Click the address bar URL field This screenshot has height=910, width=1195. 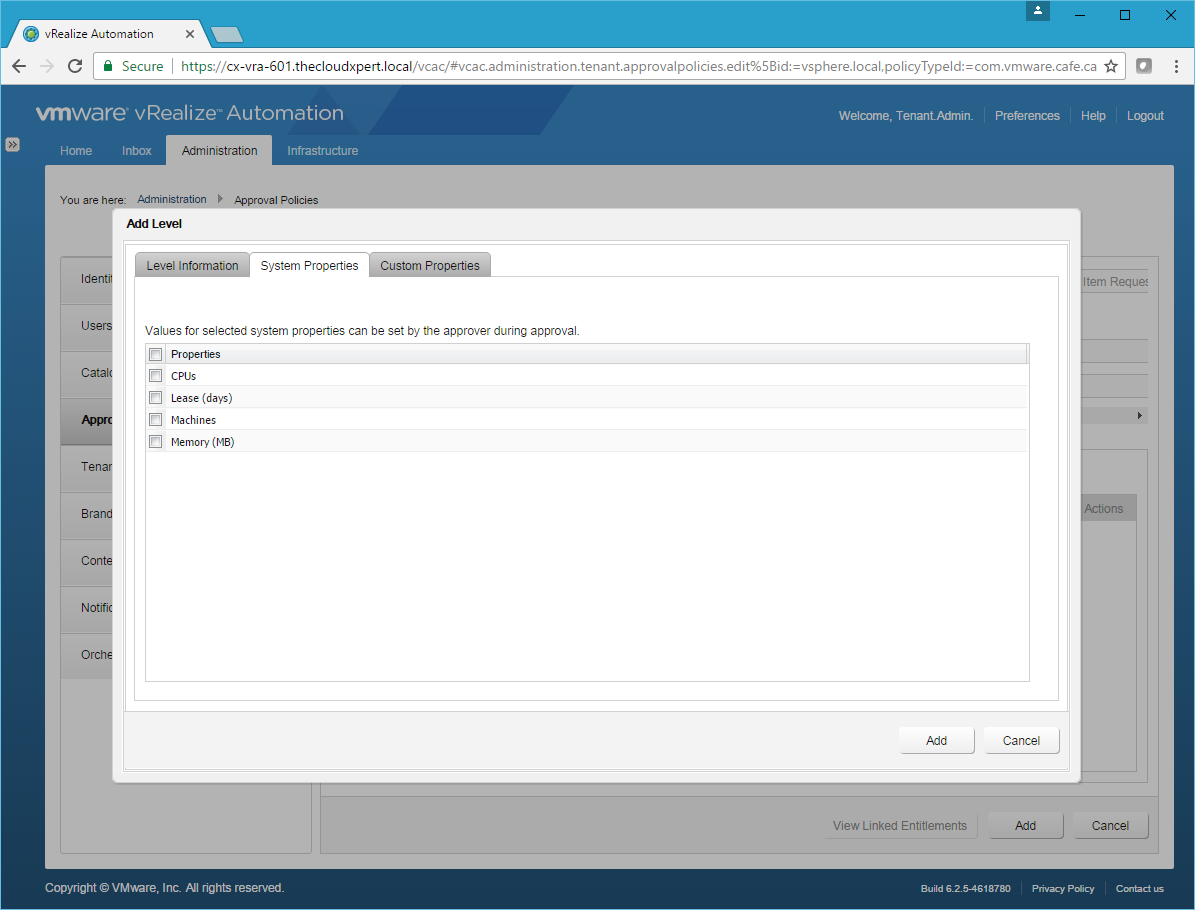click(x=640, y=66)
